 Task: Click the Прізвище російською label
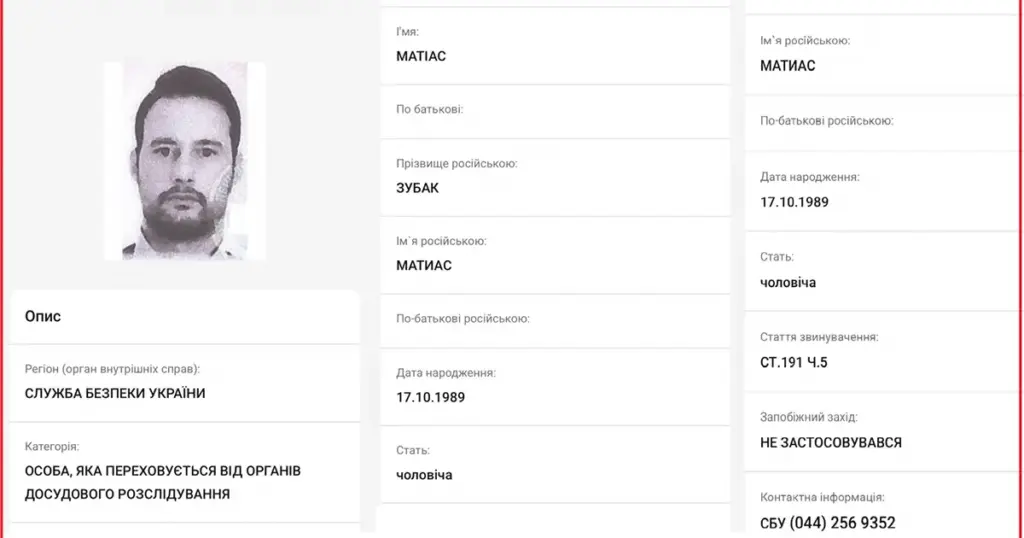pyautogui.click(x=456, y=163)
